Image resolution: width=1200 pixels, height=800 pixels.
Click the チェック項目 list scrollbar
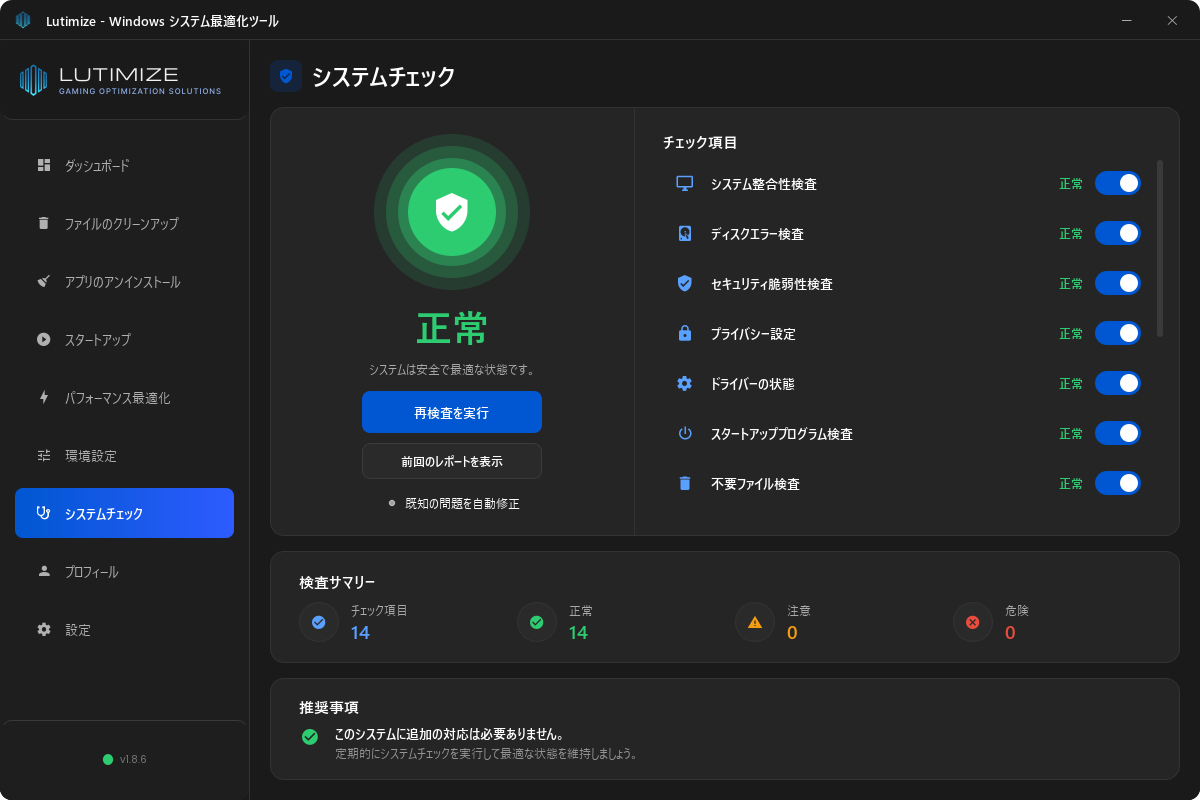pos(1160,248)
